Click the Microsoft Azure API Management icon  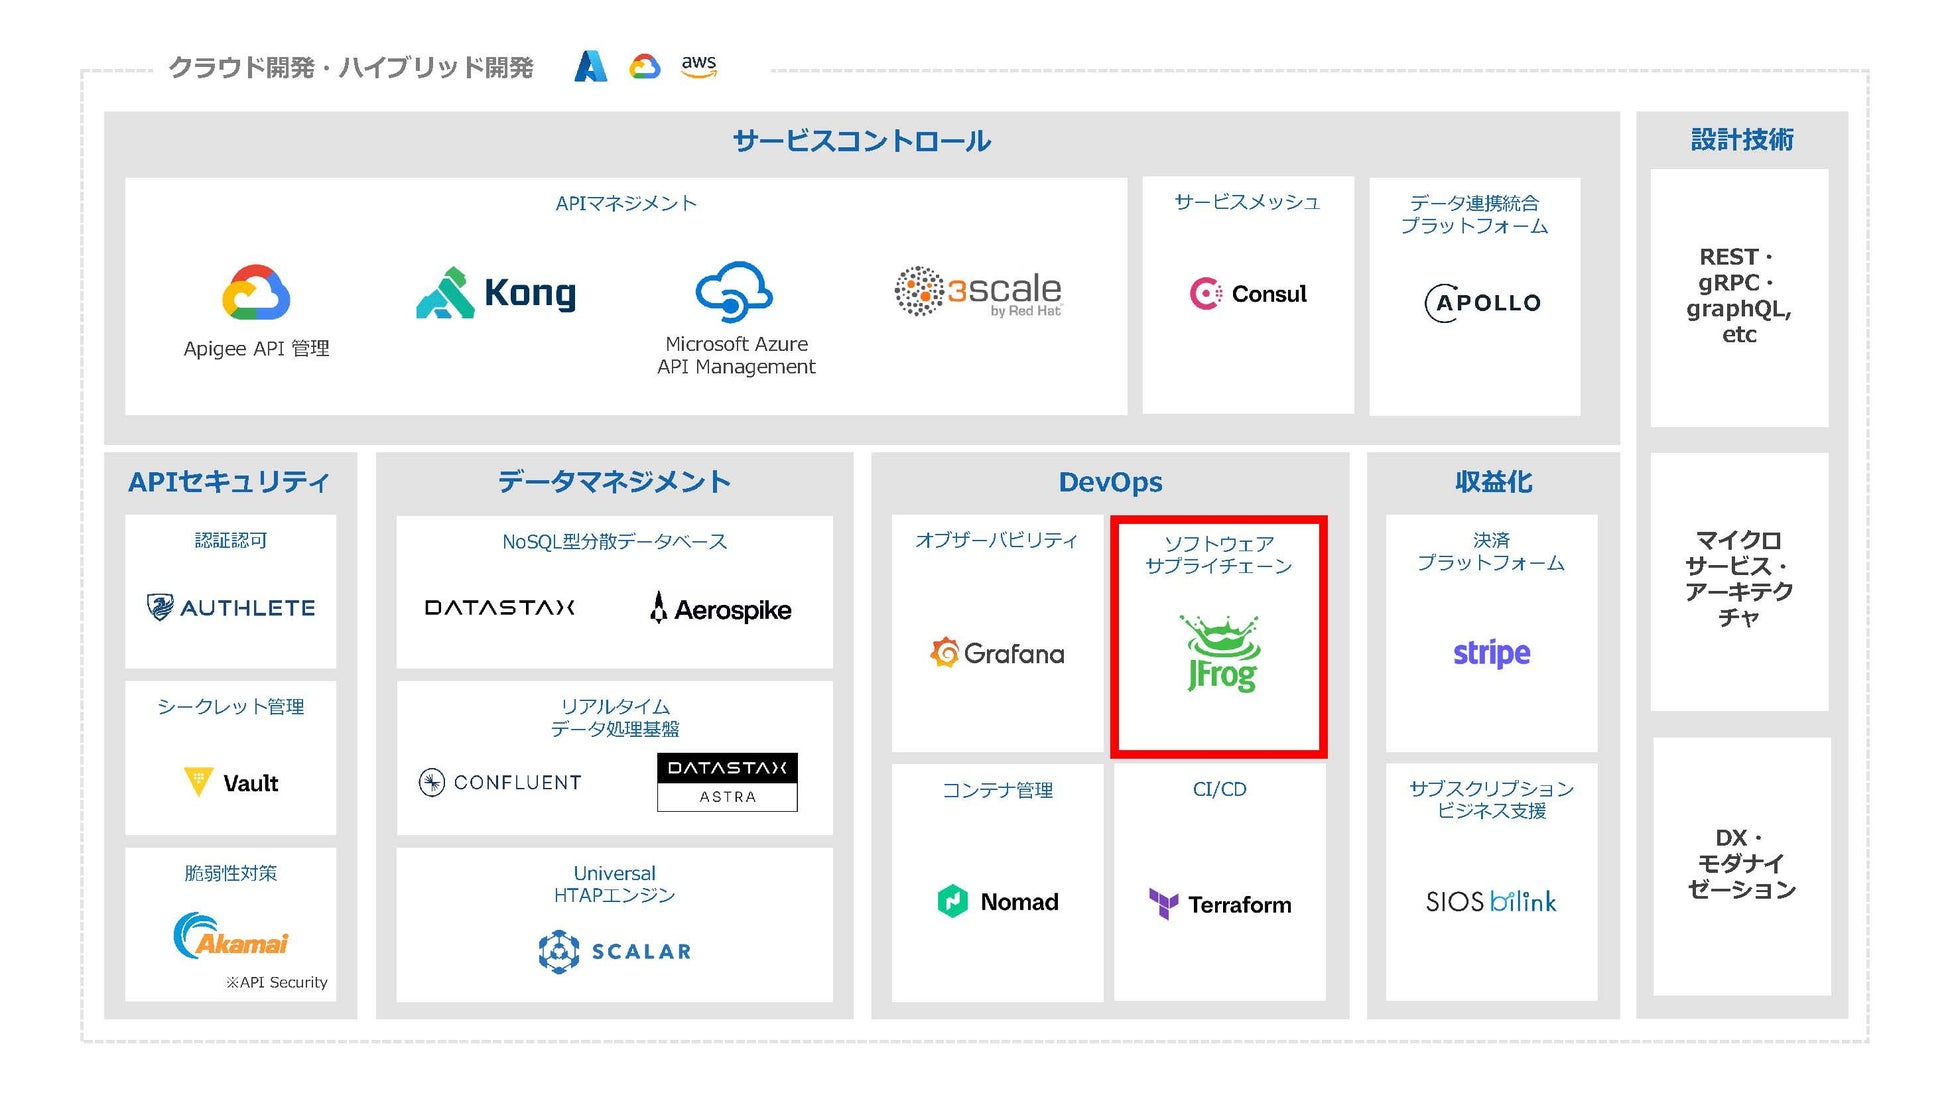point(734,291)
